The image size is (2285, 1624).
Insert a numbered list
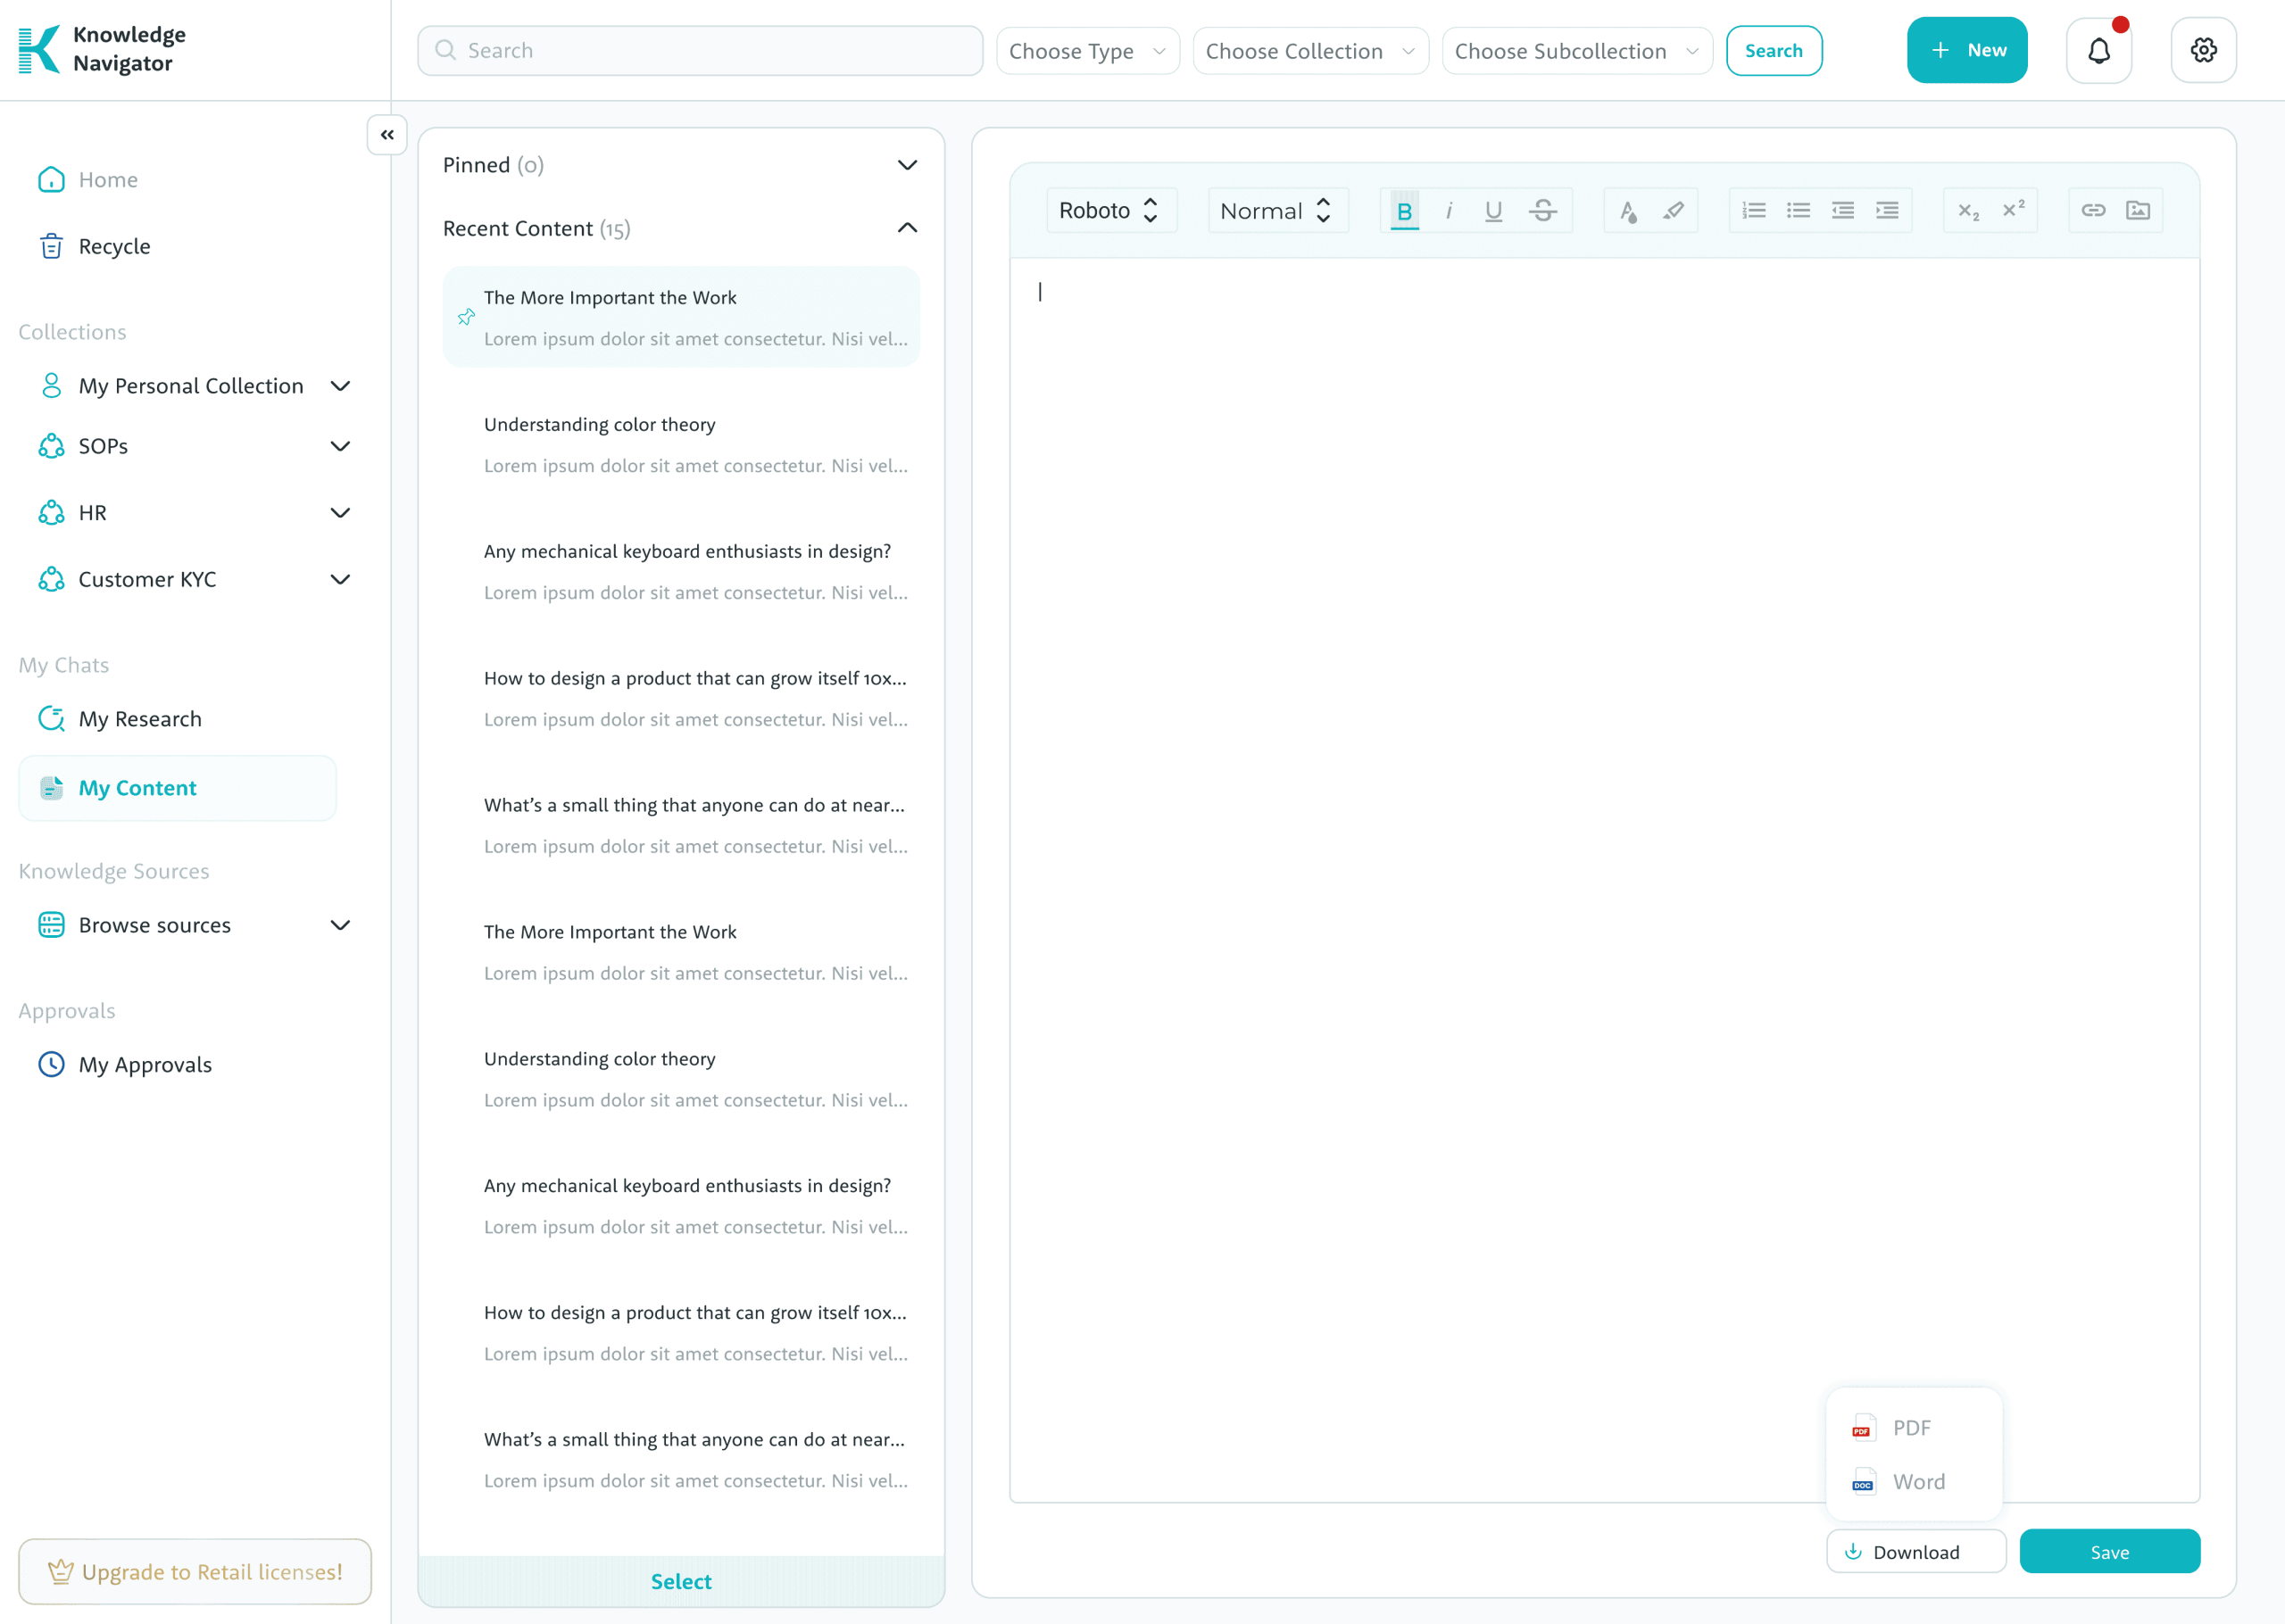point(1754,211)
